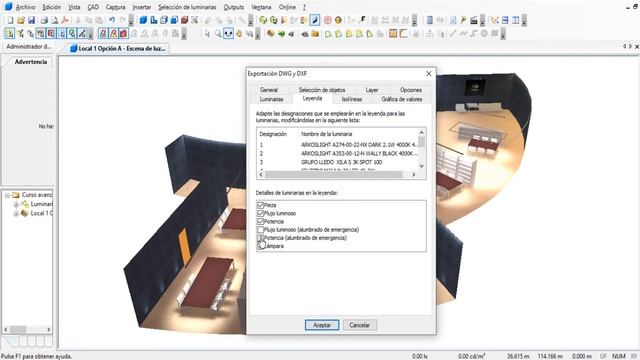Viewport: 640px width, 360px height.
Task: Check the Lámpara checkbox
Action: (260, 246)
